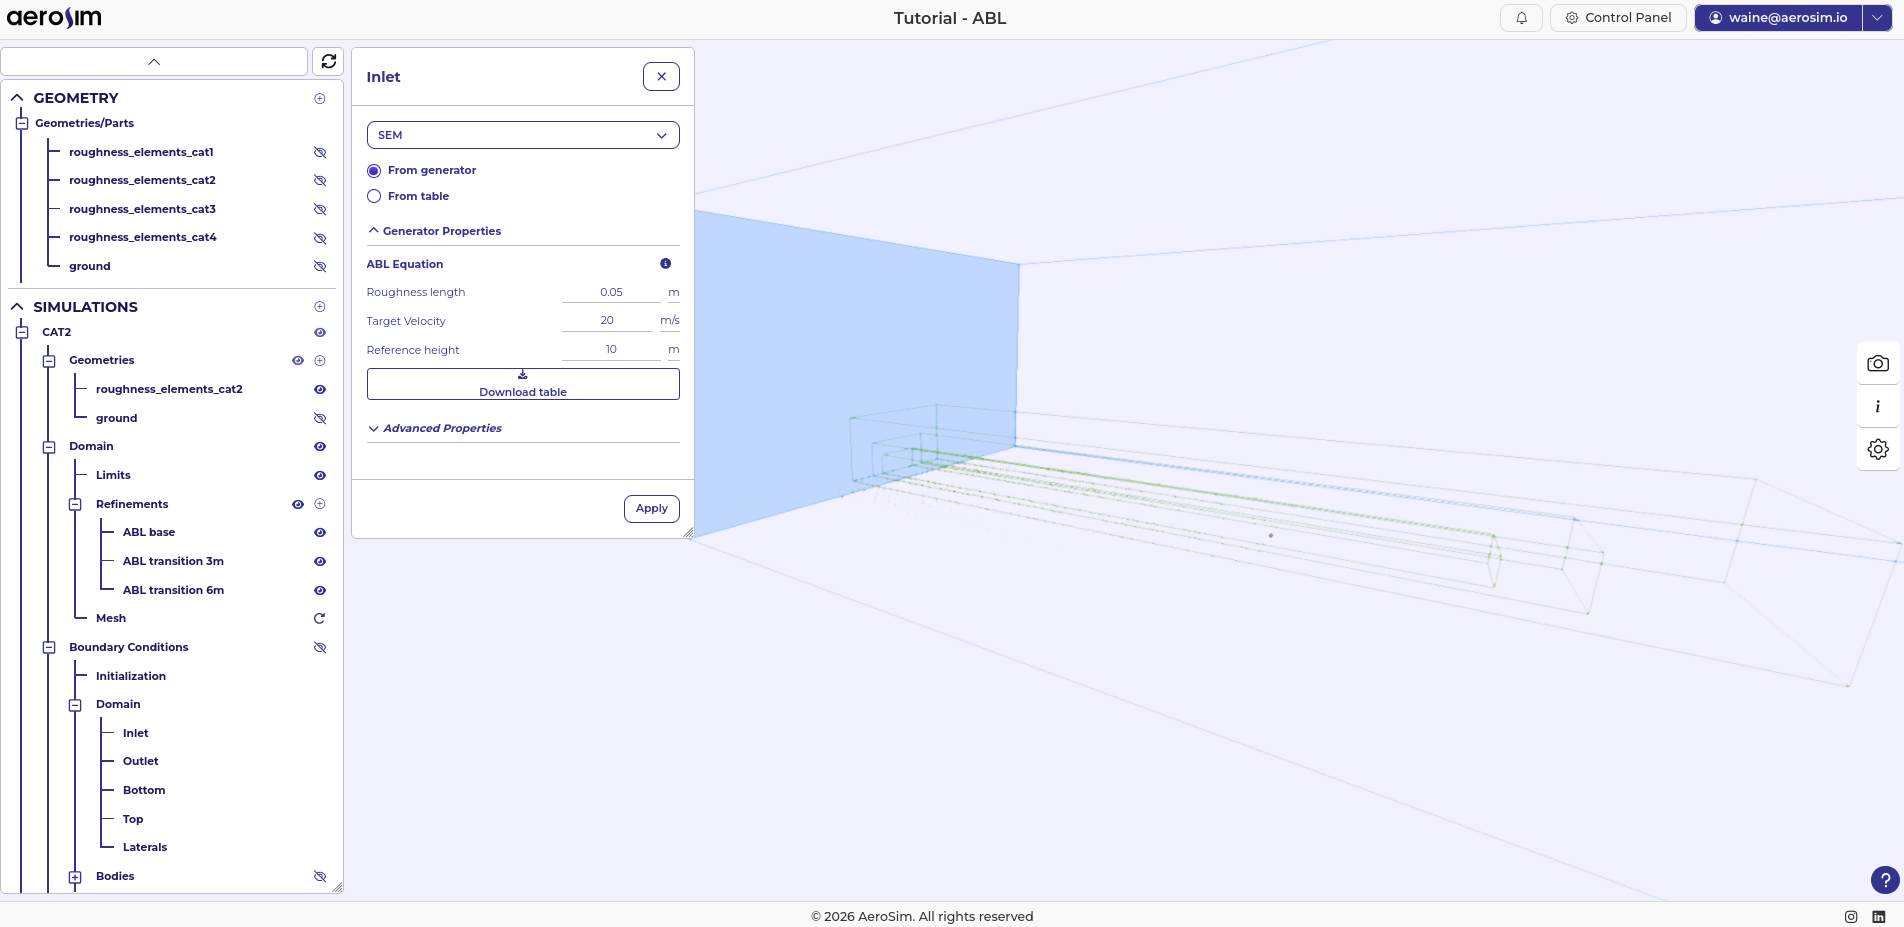Open viewer settings gear on right toolbar

(x=1877, y=449)
